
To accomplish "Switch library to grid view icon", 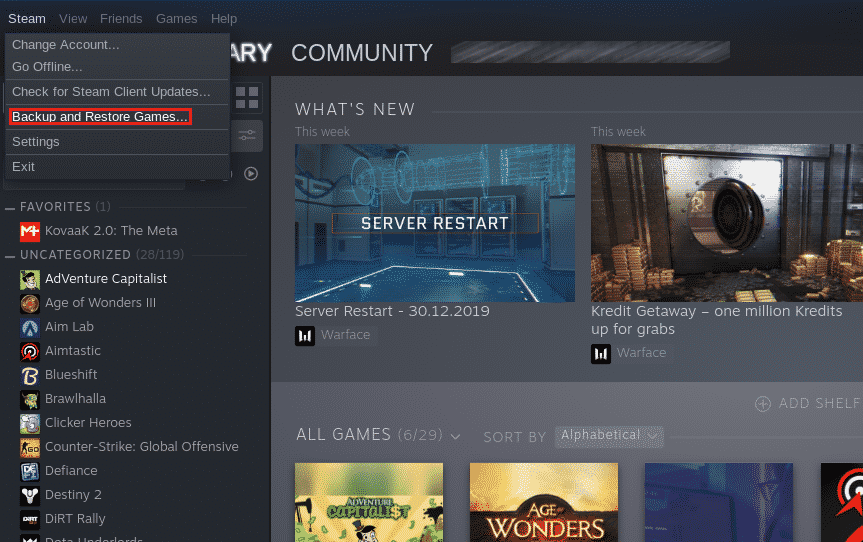I will coord(247,97).
